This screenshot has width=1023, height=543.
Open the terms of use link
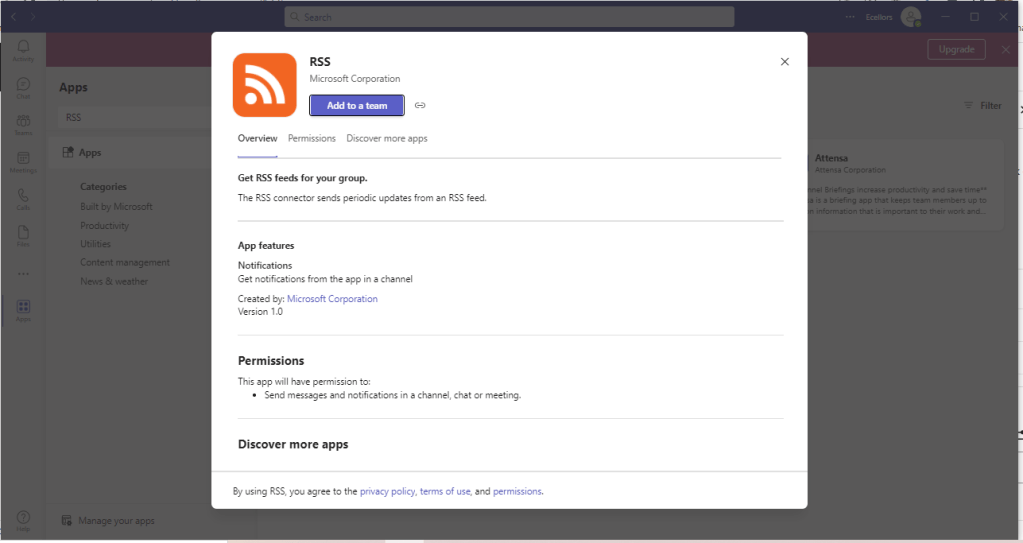point(444,491)
